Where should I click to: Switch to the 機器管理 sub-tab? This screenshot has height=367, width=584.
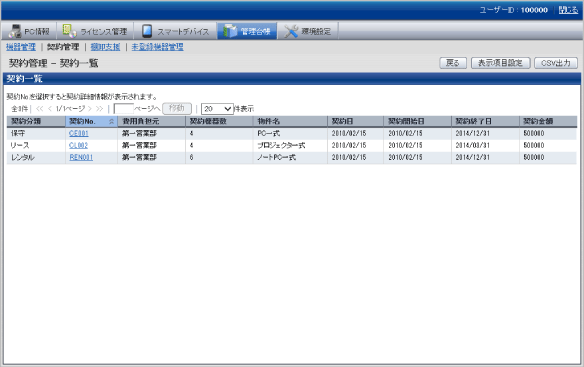click(21, 47)
